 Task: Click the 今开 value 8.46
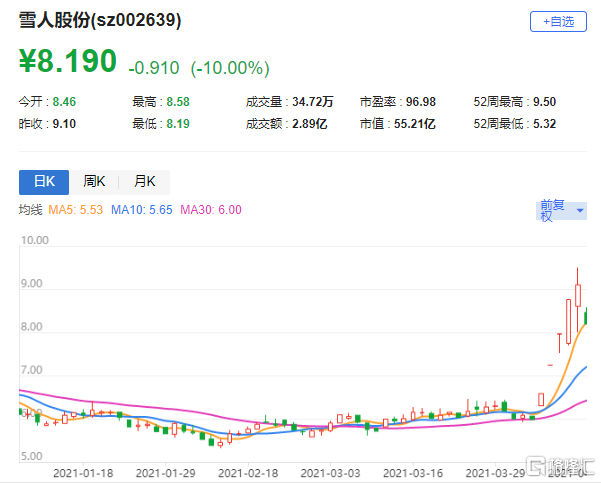pyautogui.click(x=64, y=102)
